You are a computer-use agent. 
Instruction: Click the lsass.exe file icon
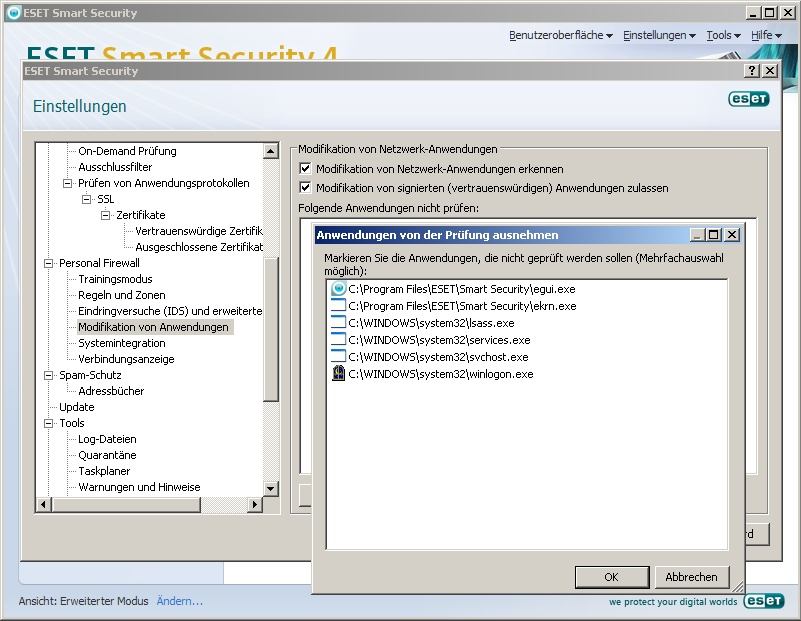coord(338,323)
